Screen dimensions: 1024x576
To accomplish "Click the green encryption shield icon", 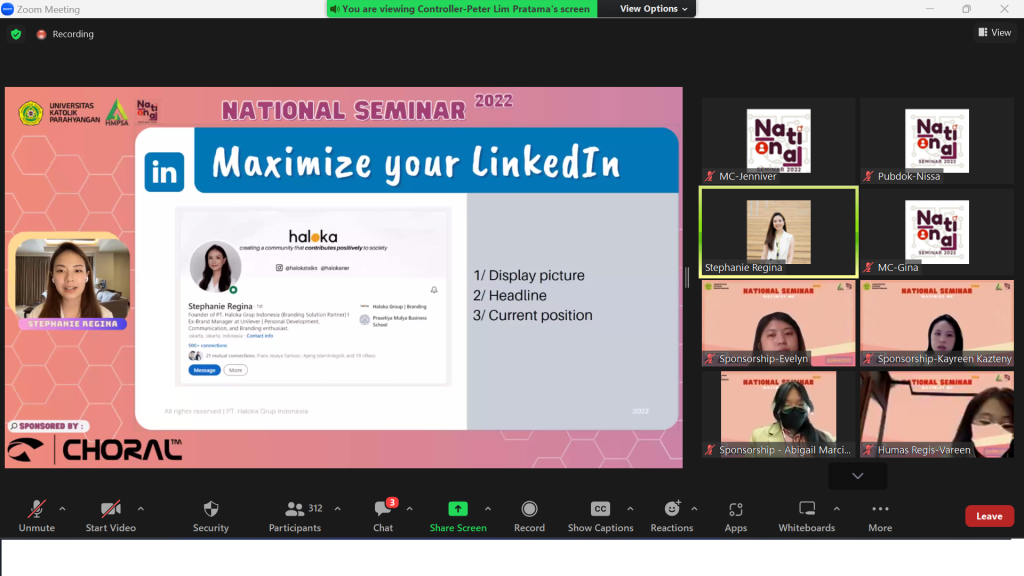I will (x=16, y=34).
